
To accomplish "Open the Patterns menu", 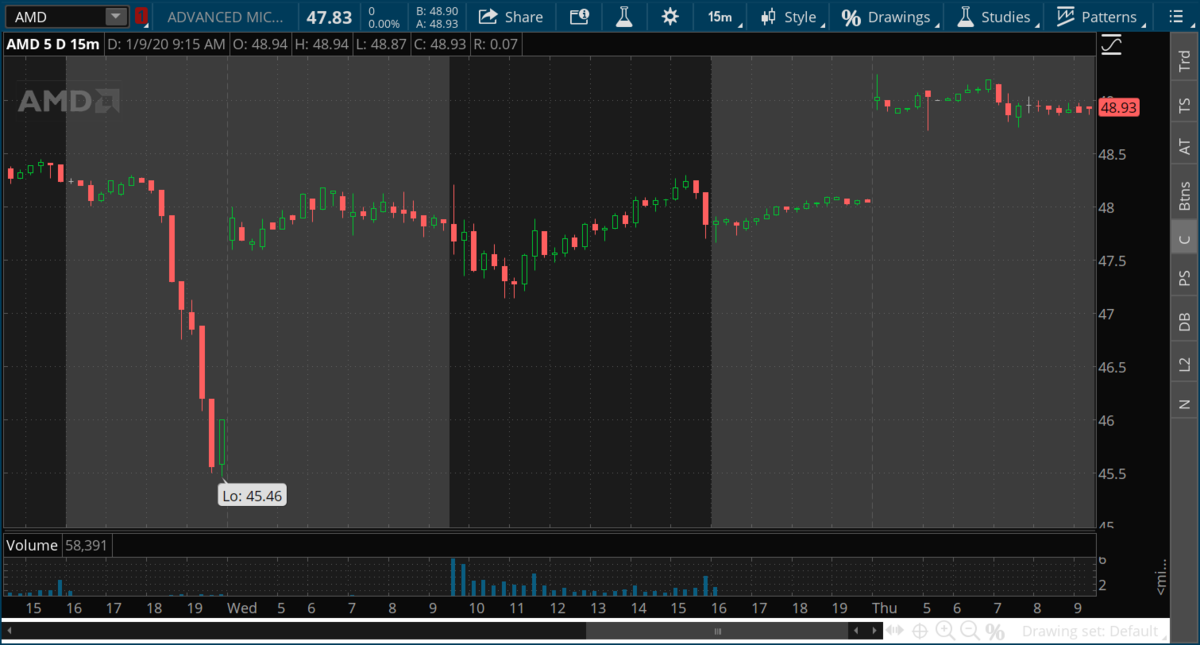I will click(x=1099, y=17).
